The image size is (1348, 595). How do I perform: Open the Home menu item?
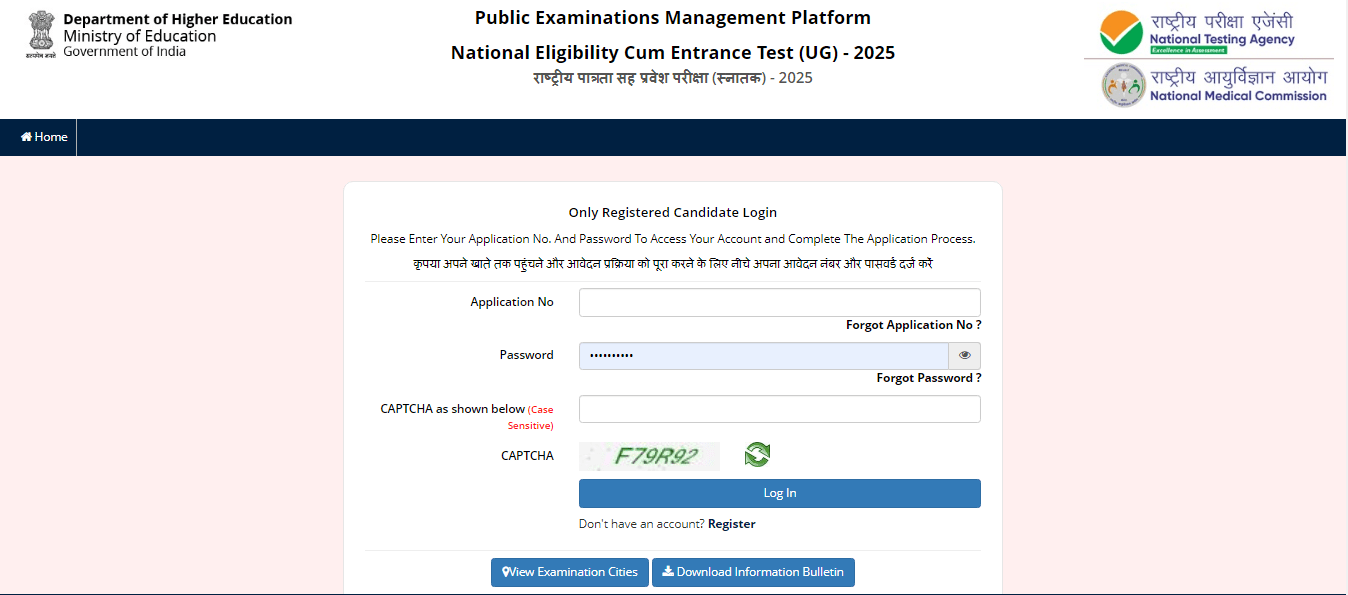44,137
